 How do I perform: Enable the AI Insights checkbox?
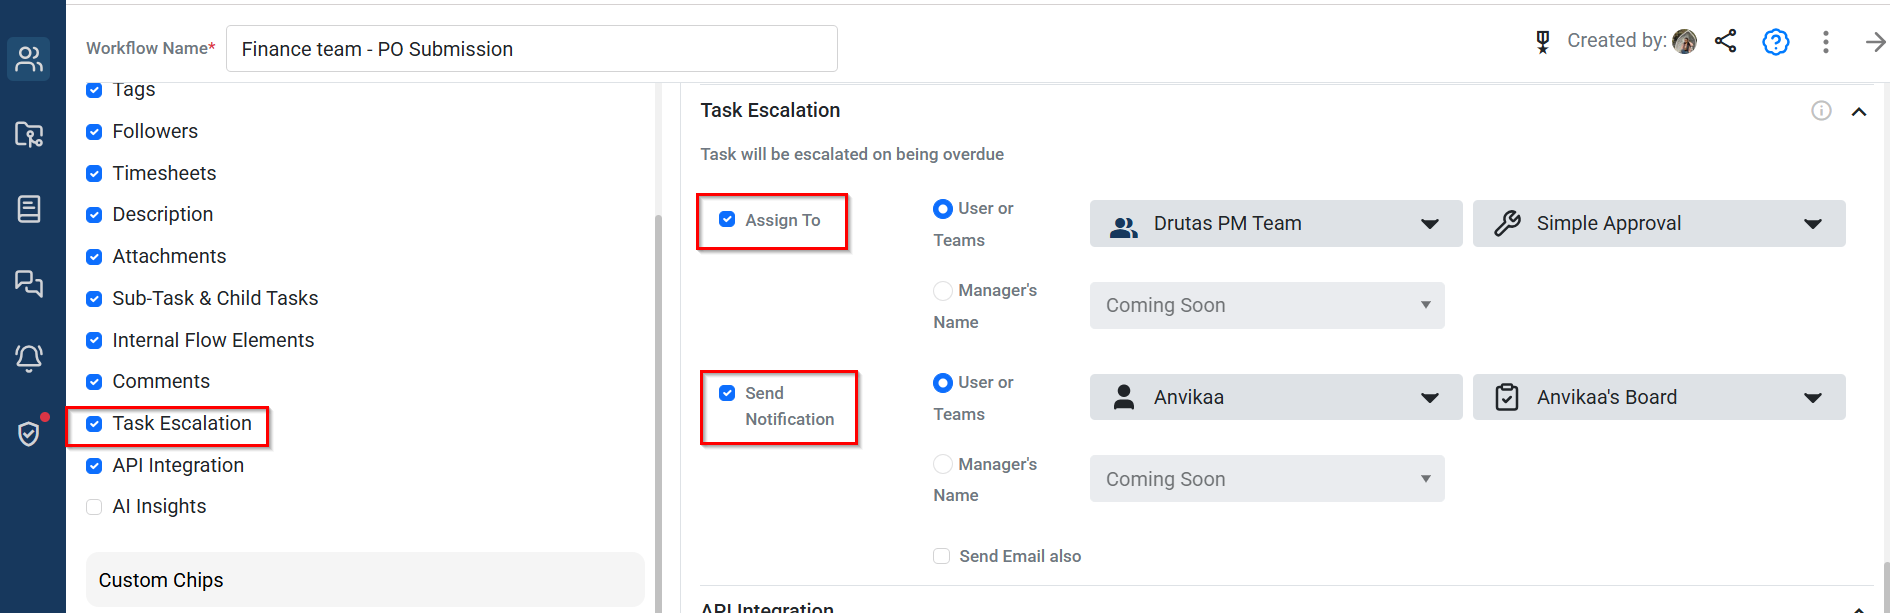click(94, 507)
